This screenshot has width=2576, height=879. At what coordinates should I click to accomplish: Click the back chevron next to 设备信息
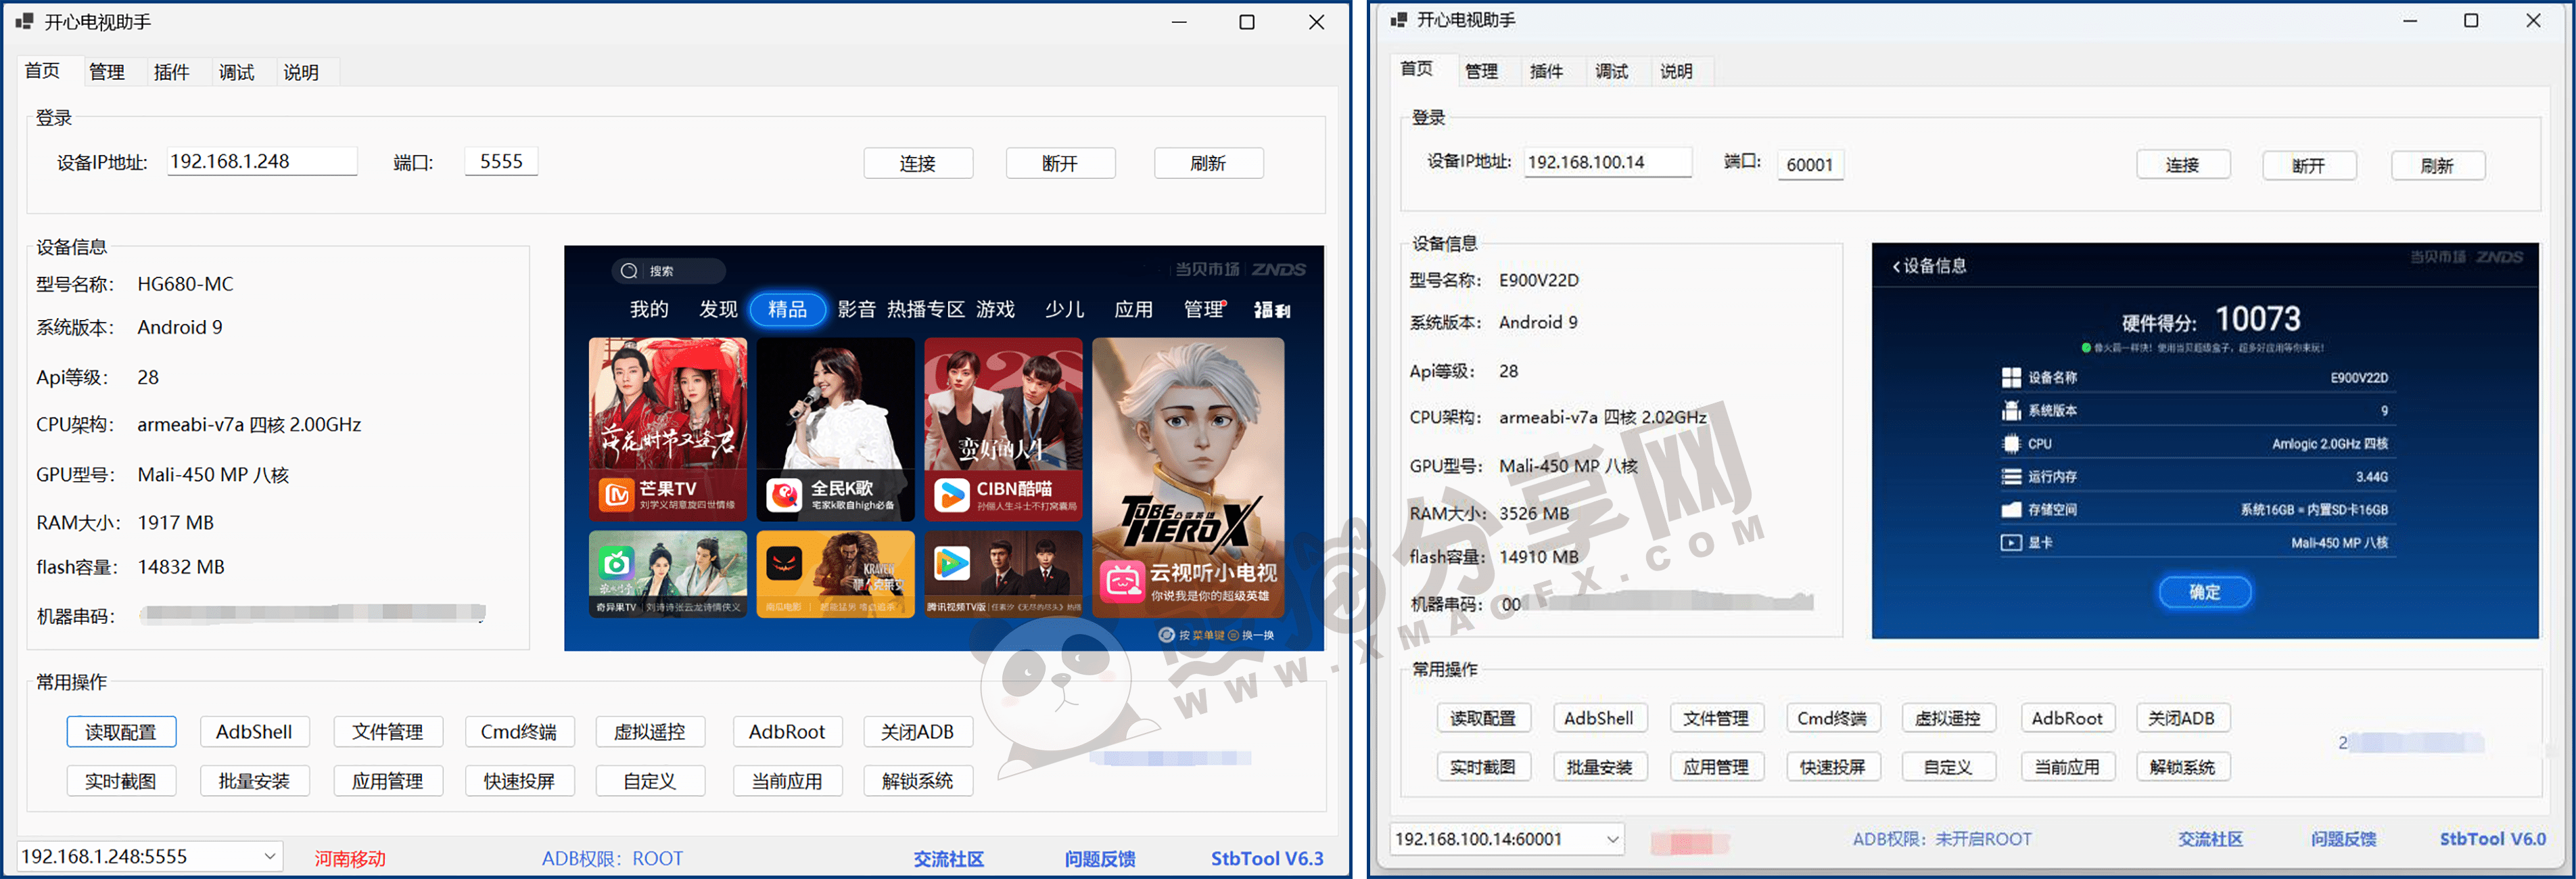pyautogui.click(x=1898, y=267)
